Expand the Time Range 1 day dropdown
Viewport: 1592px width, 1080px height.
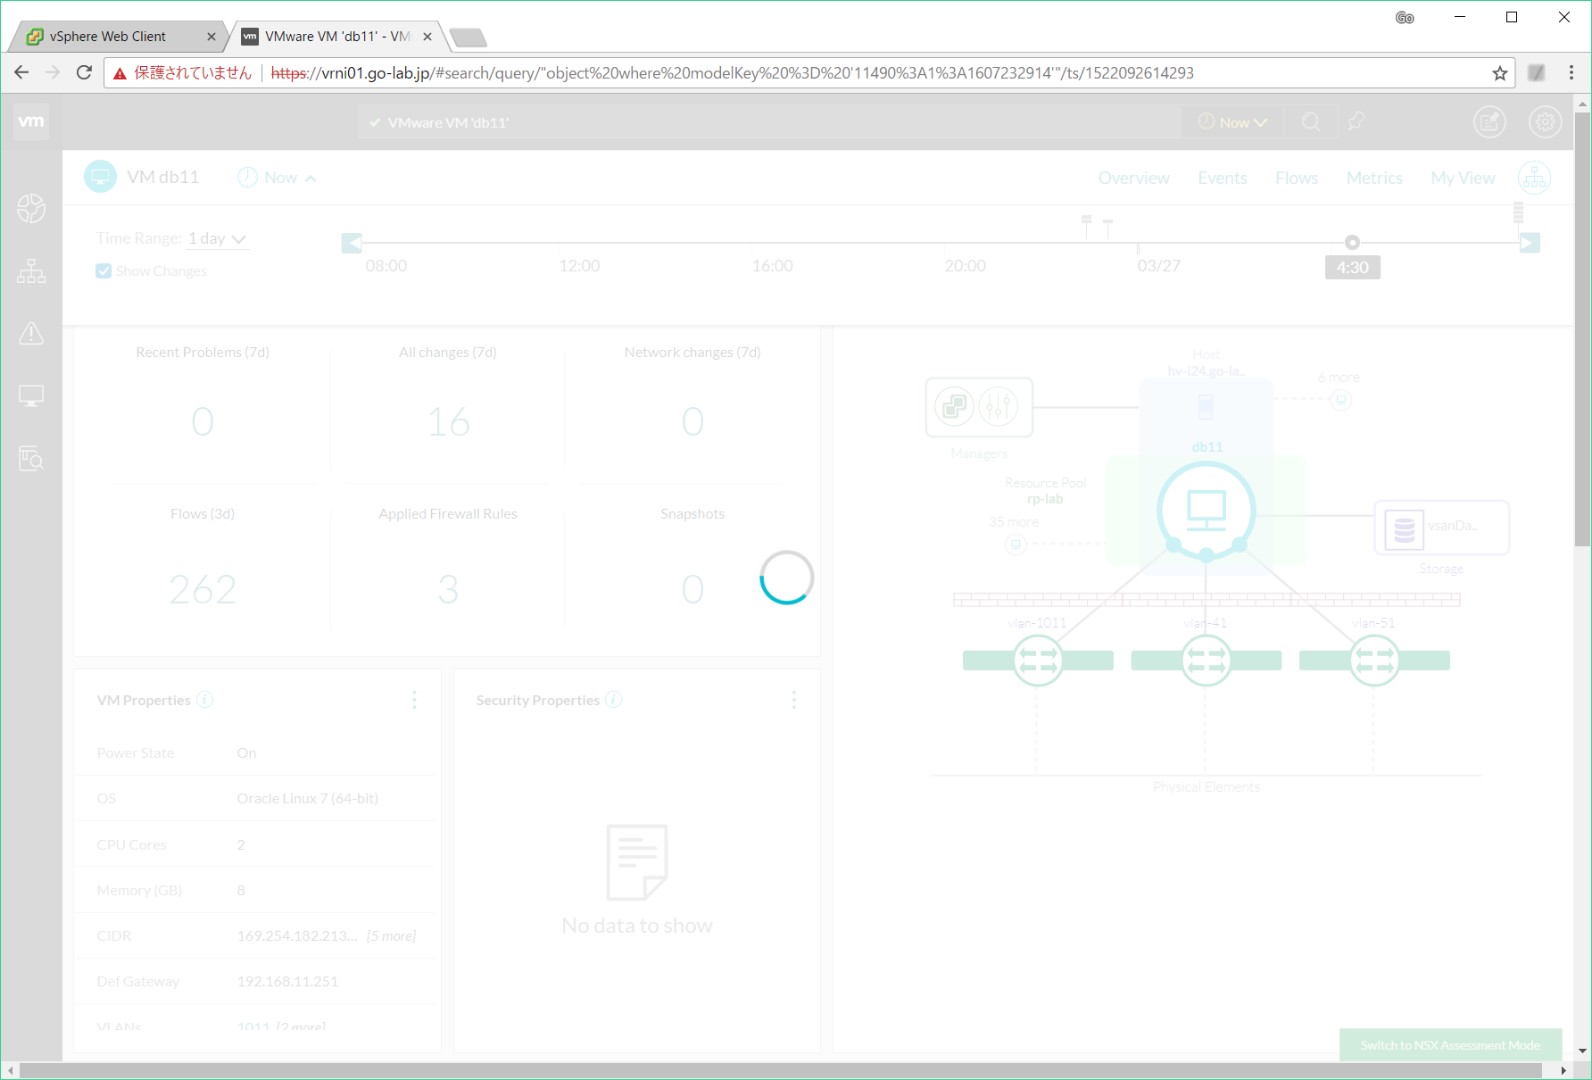tap(217, 239)
